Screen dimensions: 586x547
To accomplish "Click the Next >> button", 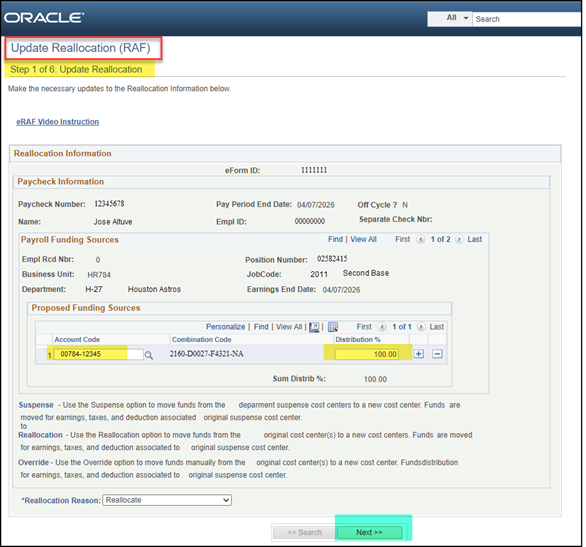I will click(369, 532).
